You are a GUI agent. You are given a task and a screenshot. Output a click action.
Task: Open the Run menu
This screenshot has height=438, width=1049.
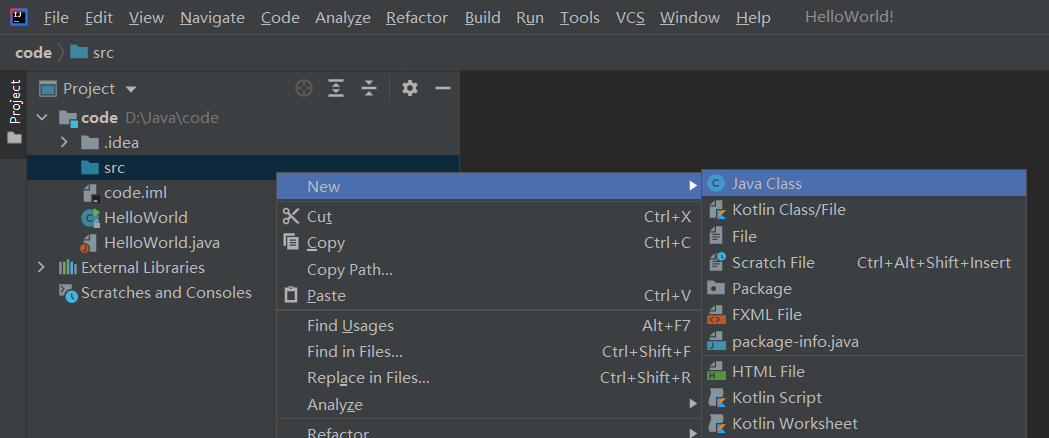530,17
